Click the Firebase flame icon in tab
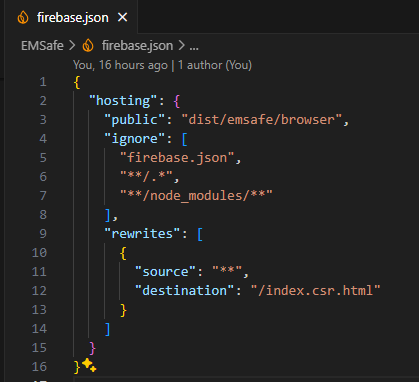Screen dimensions: 419x382 23,17
